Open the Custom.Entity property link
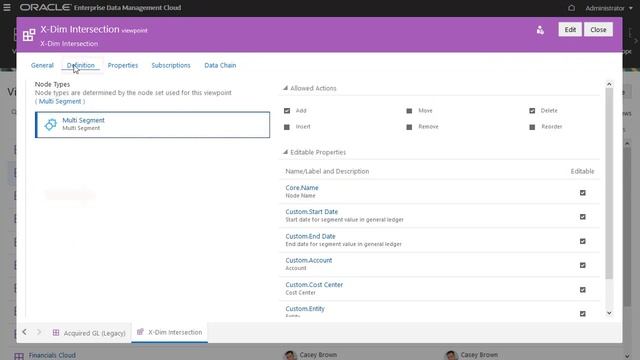The image size is (640, 360). click(305, 309)
